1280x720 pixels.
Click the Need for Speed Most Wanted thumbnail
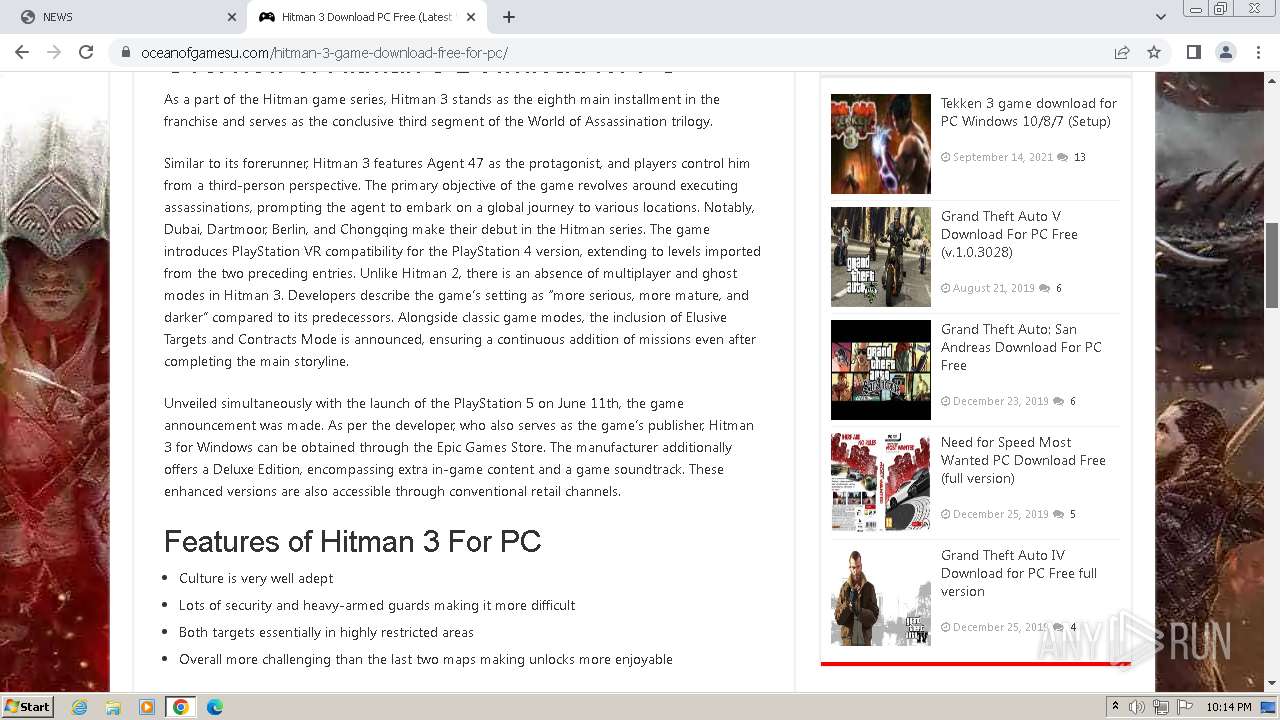[x=881, y=483]
